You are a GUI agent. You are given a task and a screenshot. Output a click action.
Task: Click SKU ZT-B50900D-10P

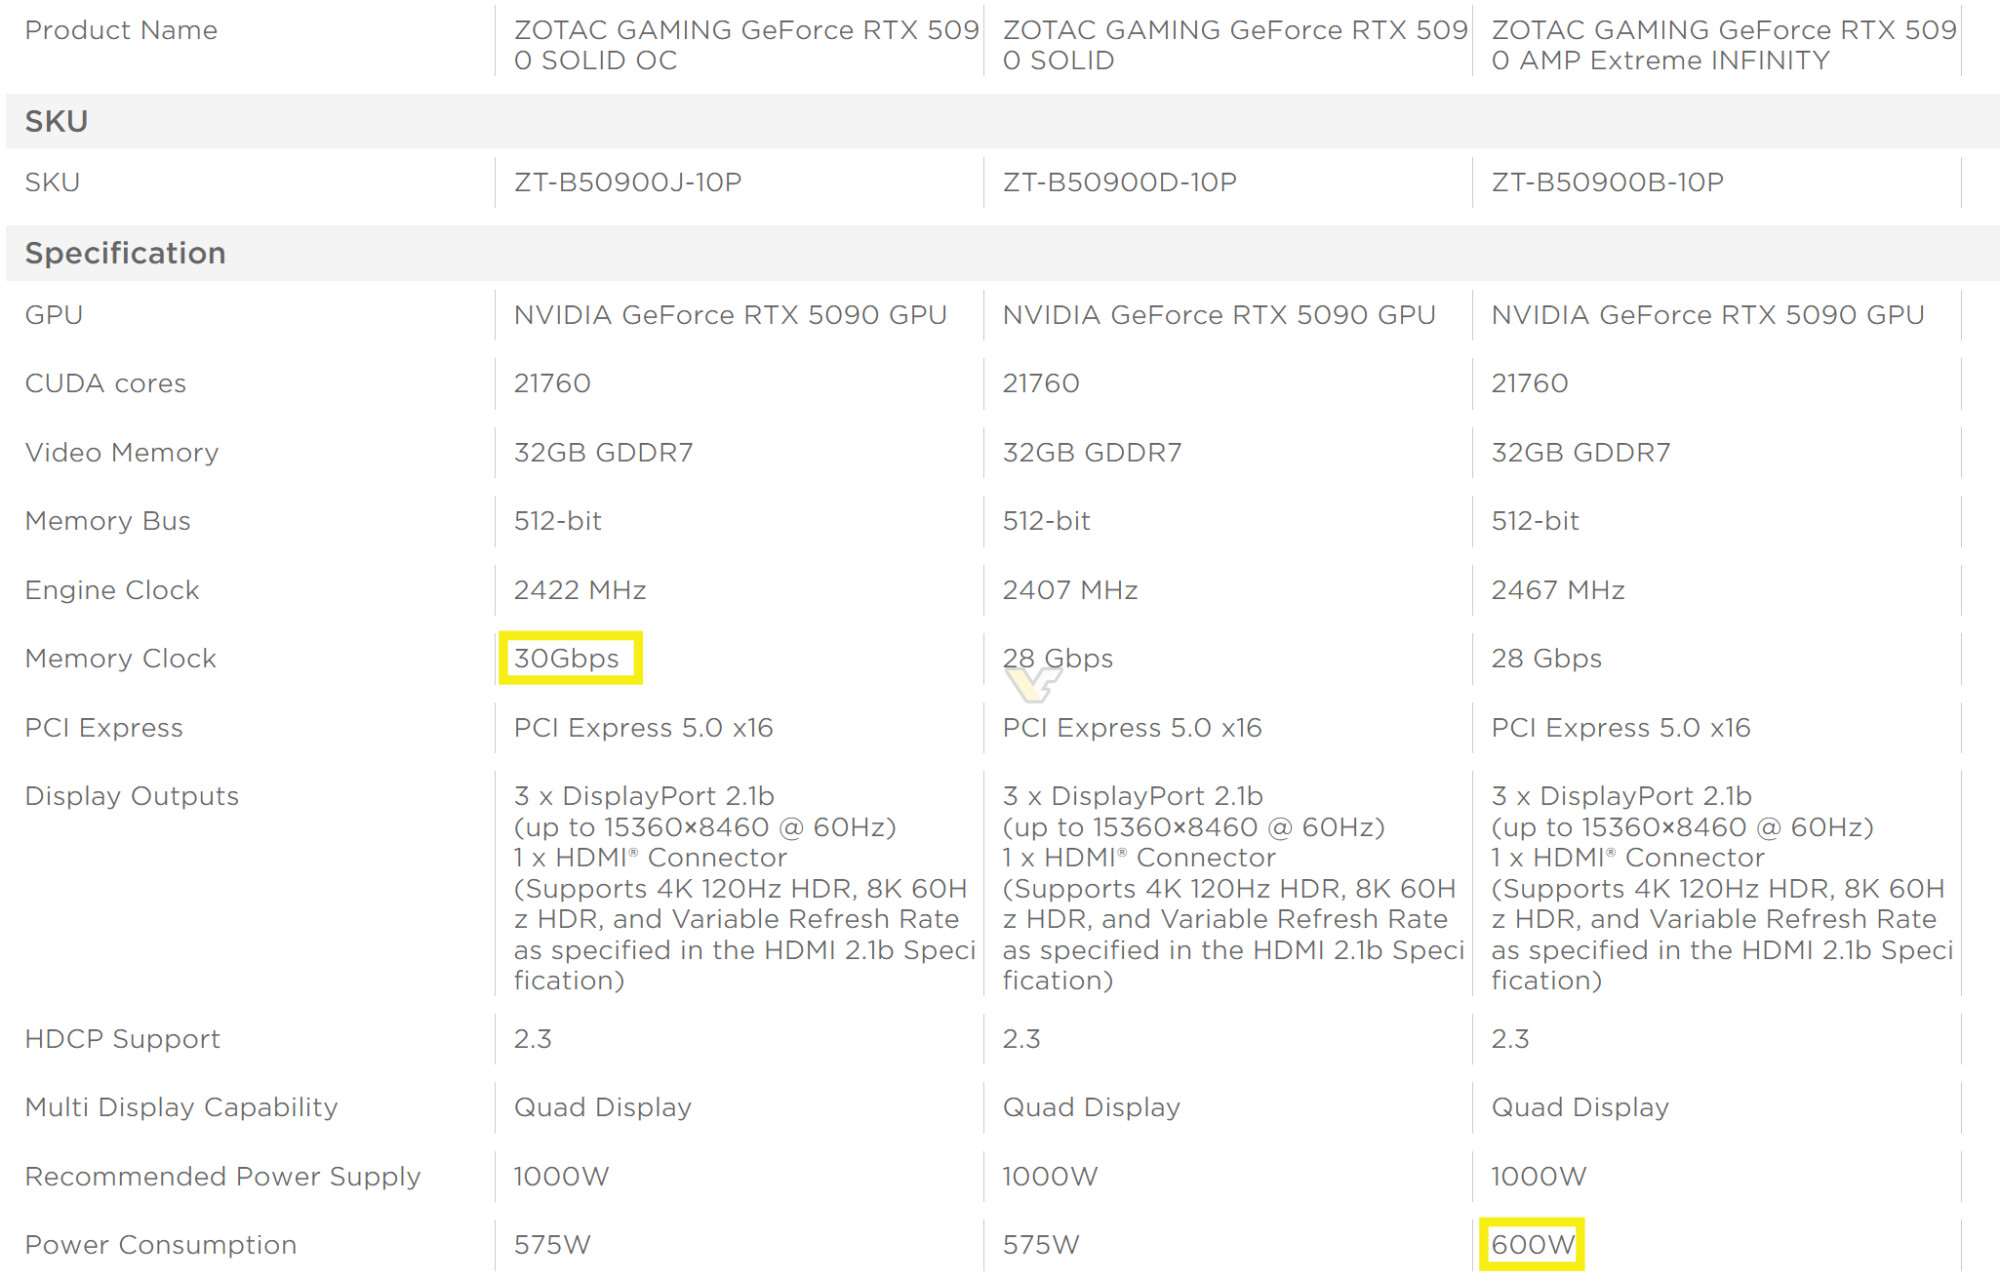click(1119, 182)
